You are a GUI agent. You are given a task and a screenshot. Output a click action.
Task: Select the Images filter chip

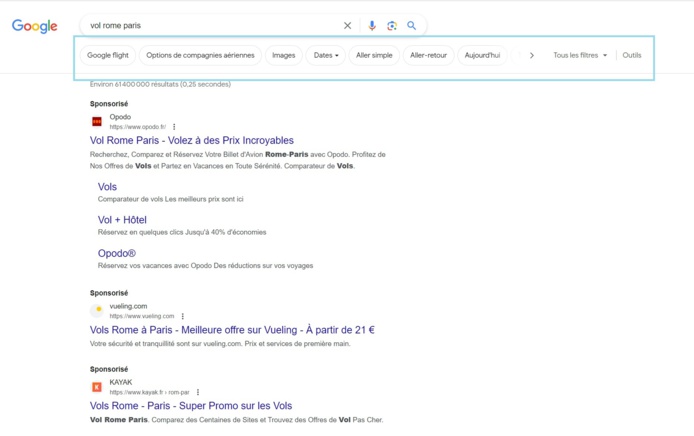tap(284, 55)
